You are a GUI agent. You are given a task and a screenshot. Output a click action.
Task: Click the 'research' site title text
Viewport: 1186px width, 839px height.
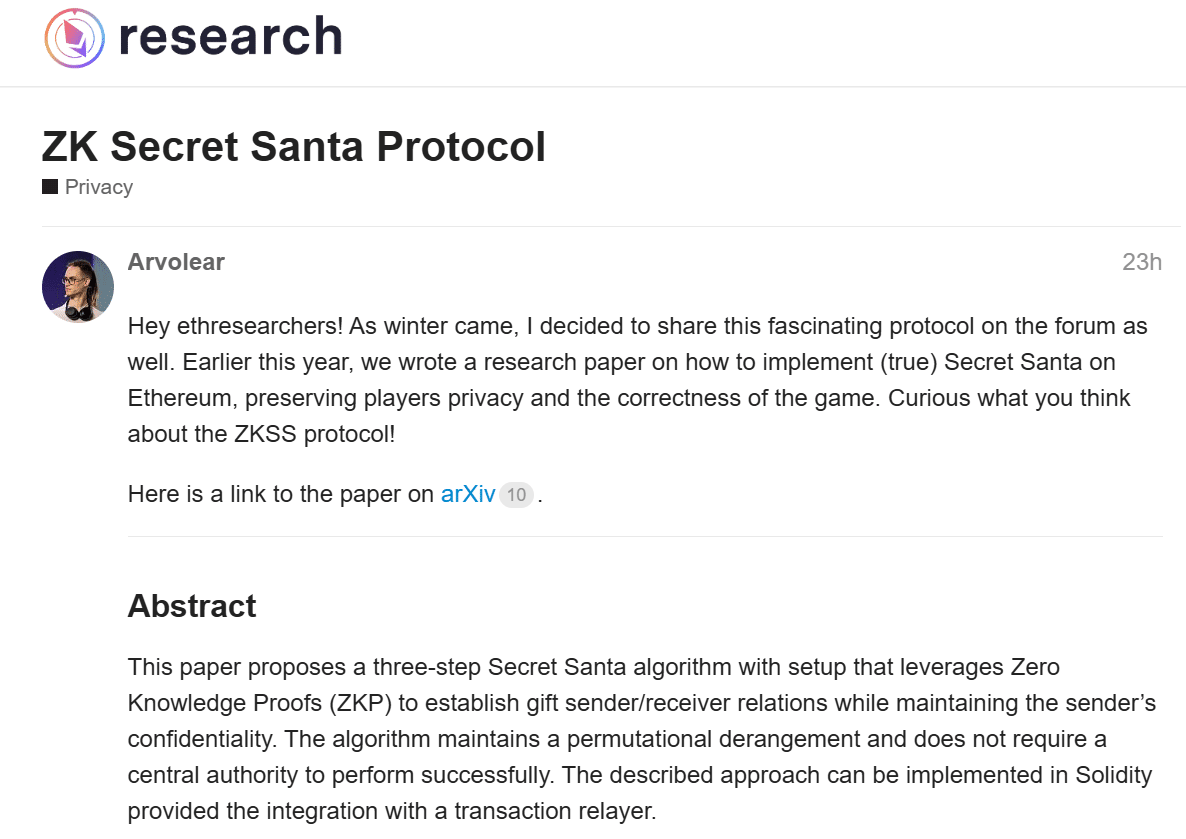[230, 37]
